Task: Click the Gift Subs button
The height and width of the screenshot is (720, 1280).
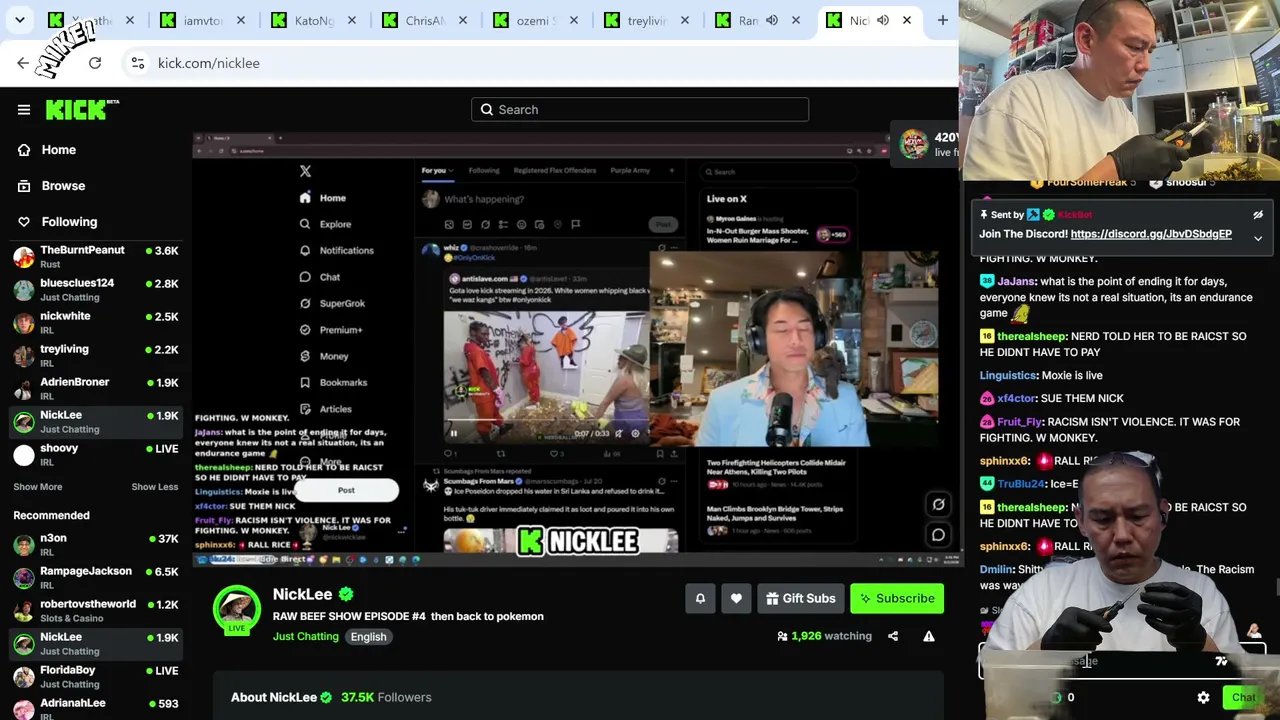Action: point(801,599)
